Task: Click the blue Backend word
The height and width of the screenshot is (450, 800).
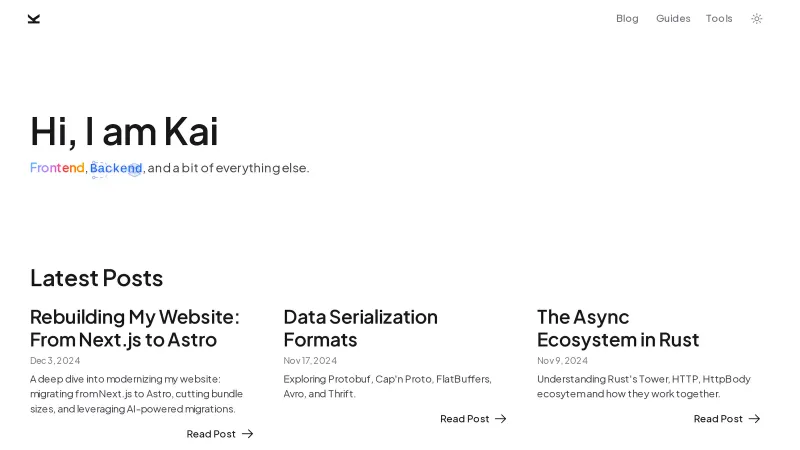Action: (116, 168)
